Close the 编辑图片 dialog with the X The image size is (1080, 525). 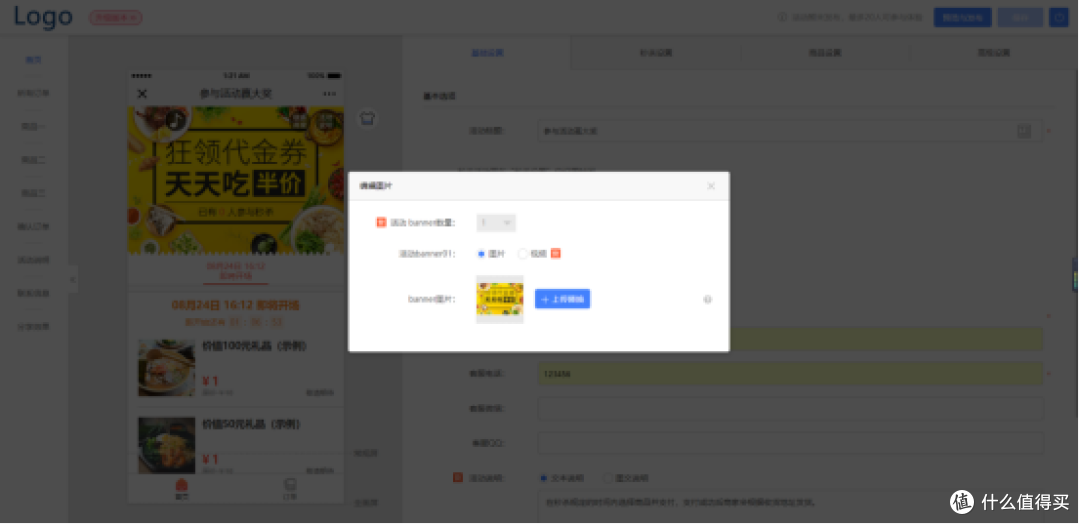711,186
